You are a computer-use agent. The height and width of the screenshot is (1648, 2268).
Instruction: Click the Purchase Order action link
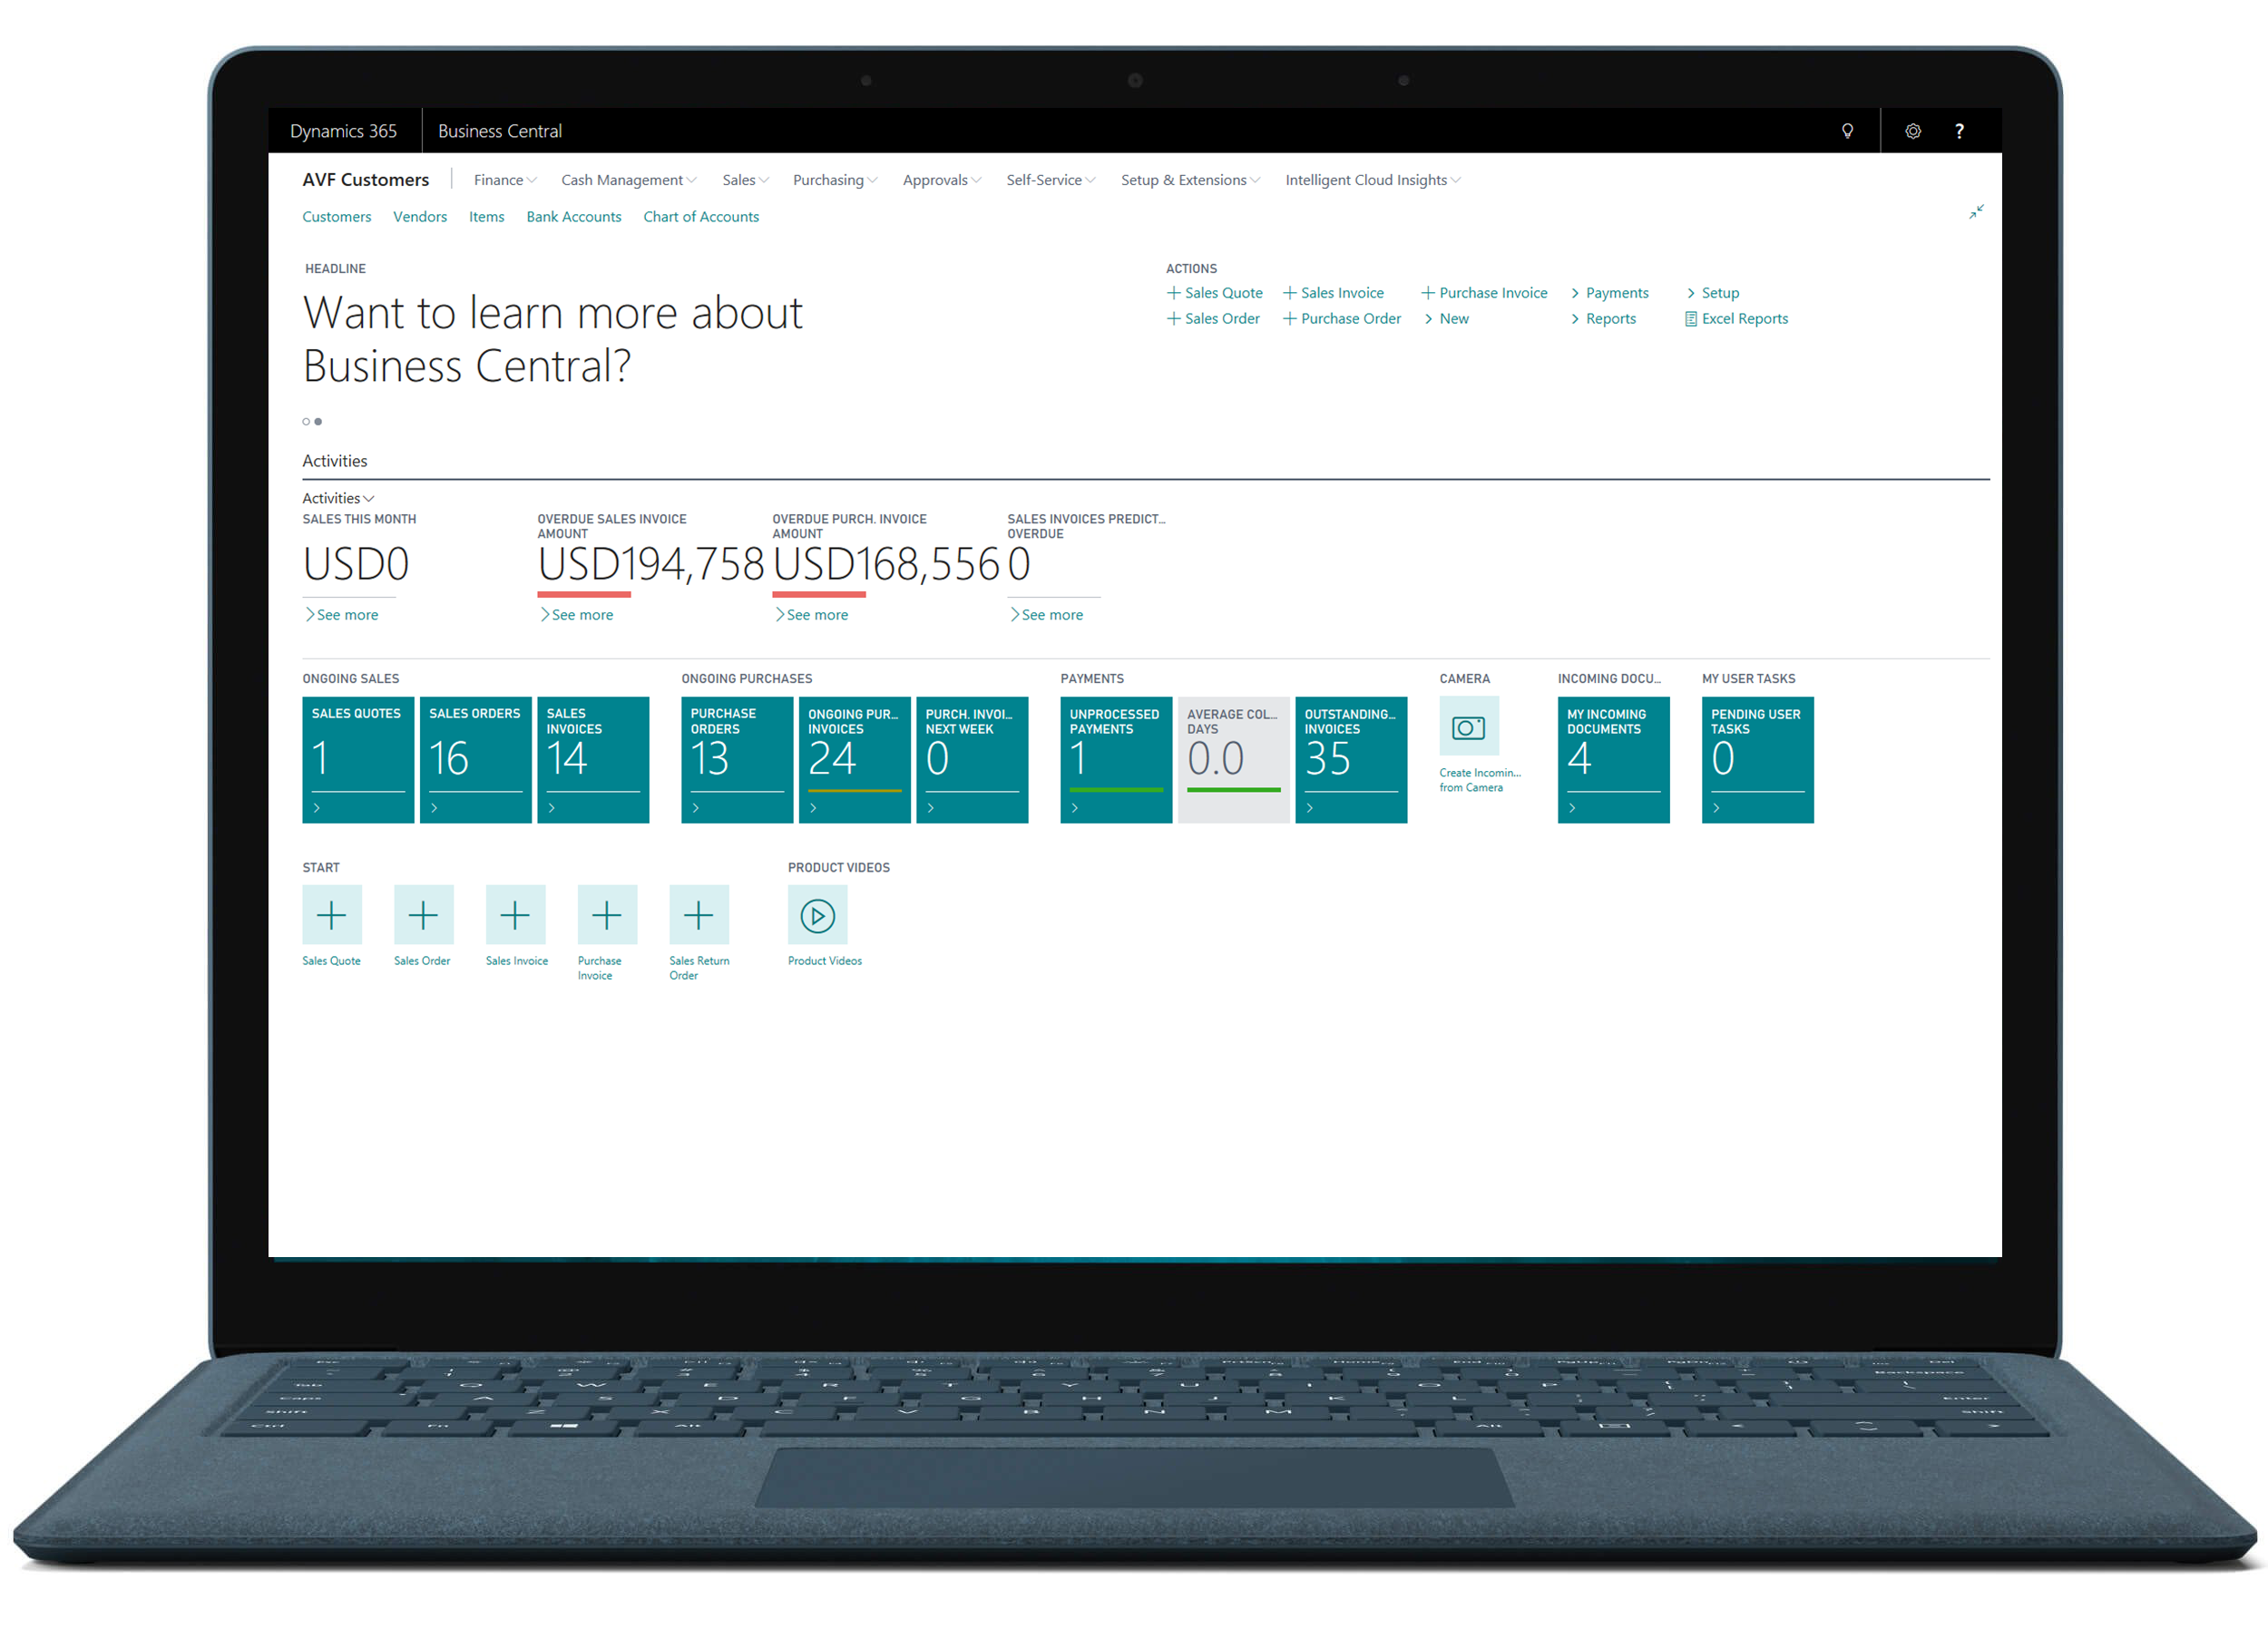[x=1342, y=319]
